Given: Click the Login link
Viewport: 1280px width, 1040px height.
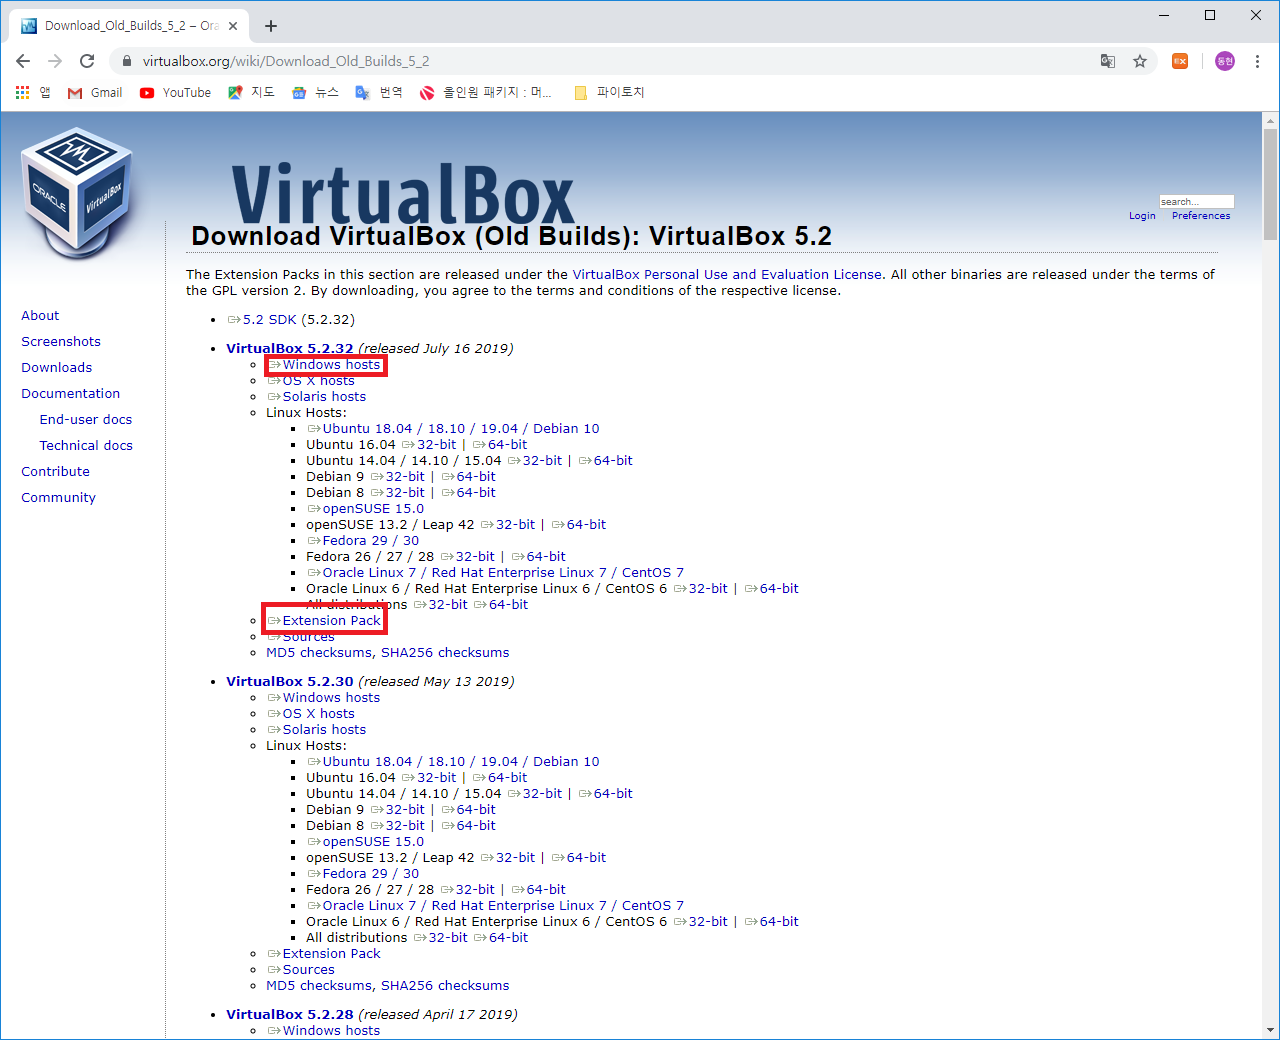Looking at the screenshot, I should pyautogui.click(x=1142, y=216).
